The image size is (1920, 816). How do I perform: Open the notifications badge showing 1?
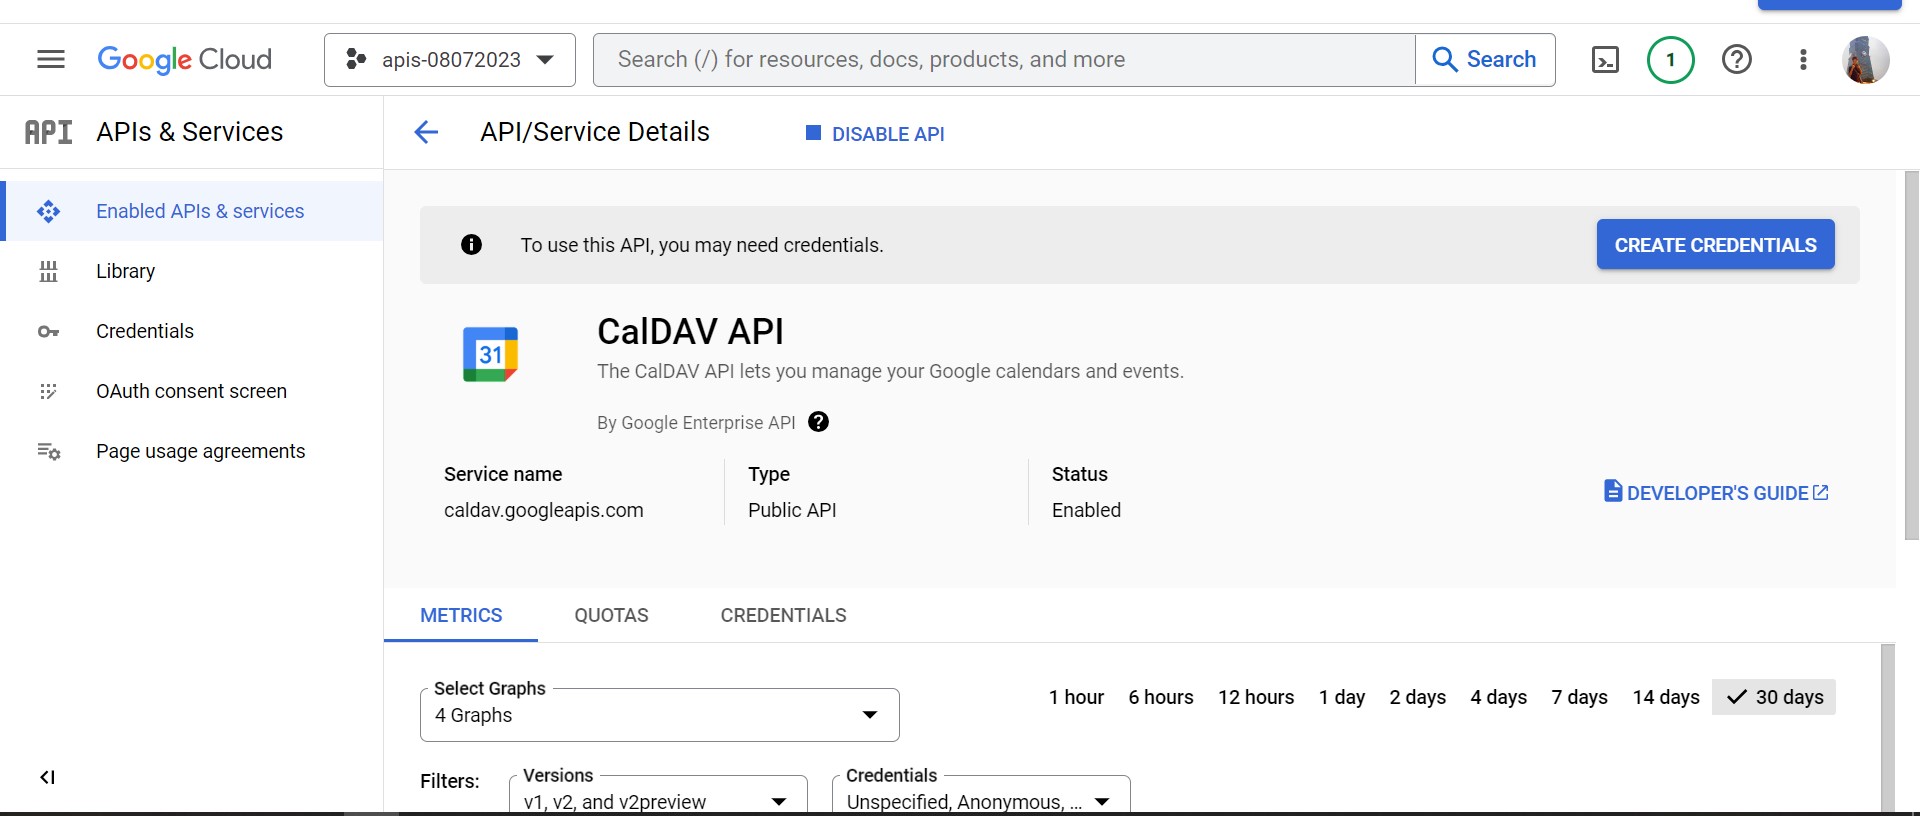point(1670,60)
